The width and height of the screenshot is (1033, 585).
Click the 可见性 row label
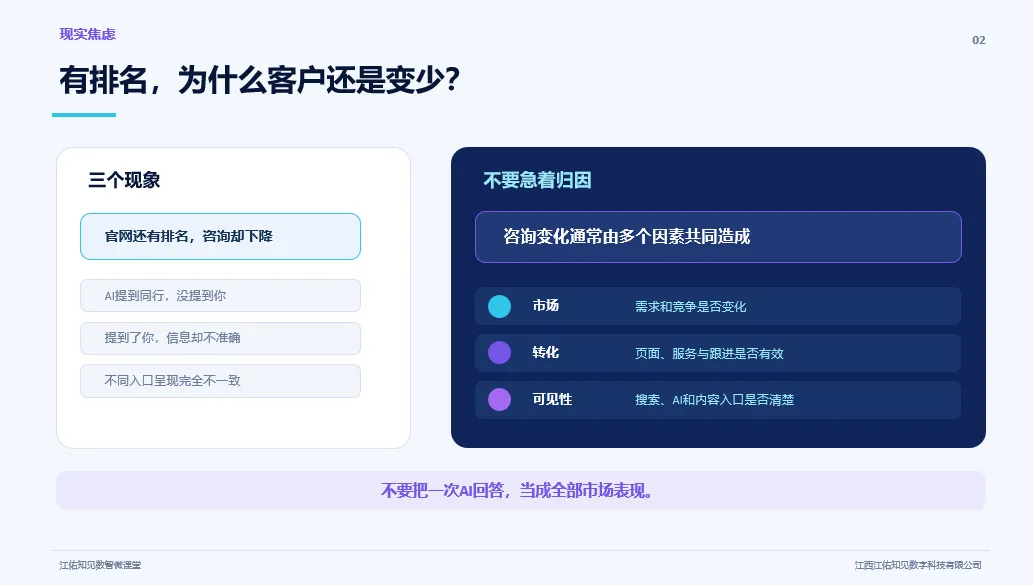point(552,399)
